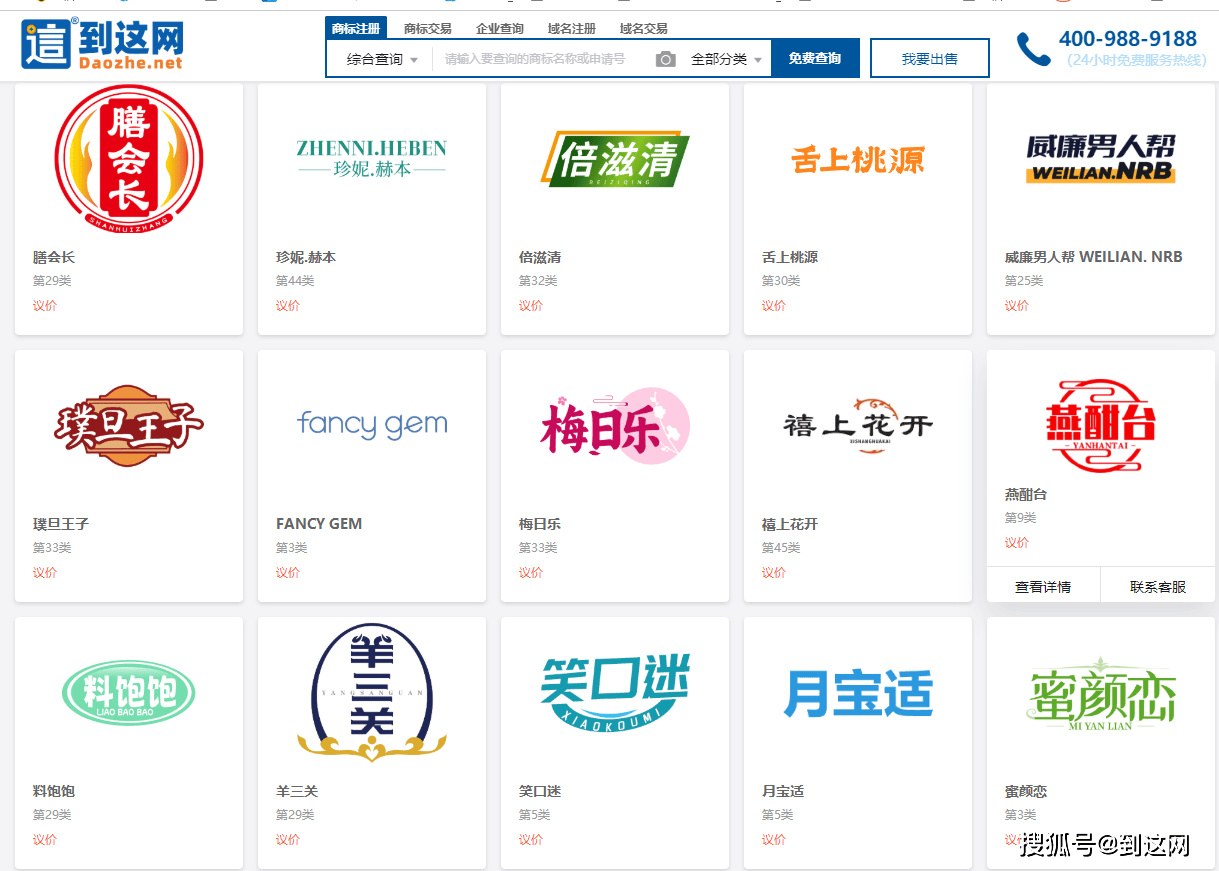Open the 笑口迷 teal logo thumbnail

[615, 693]
